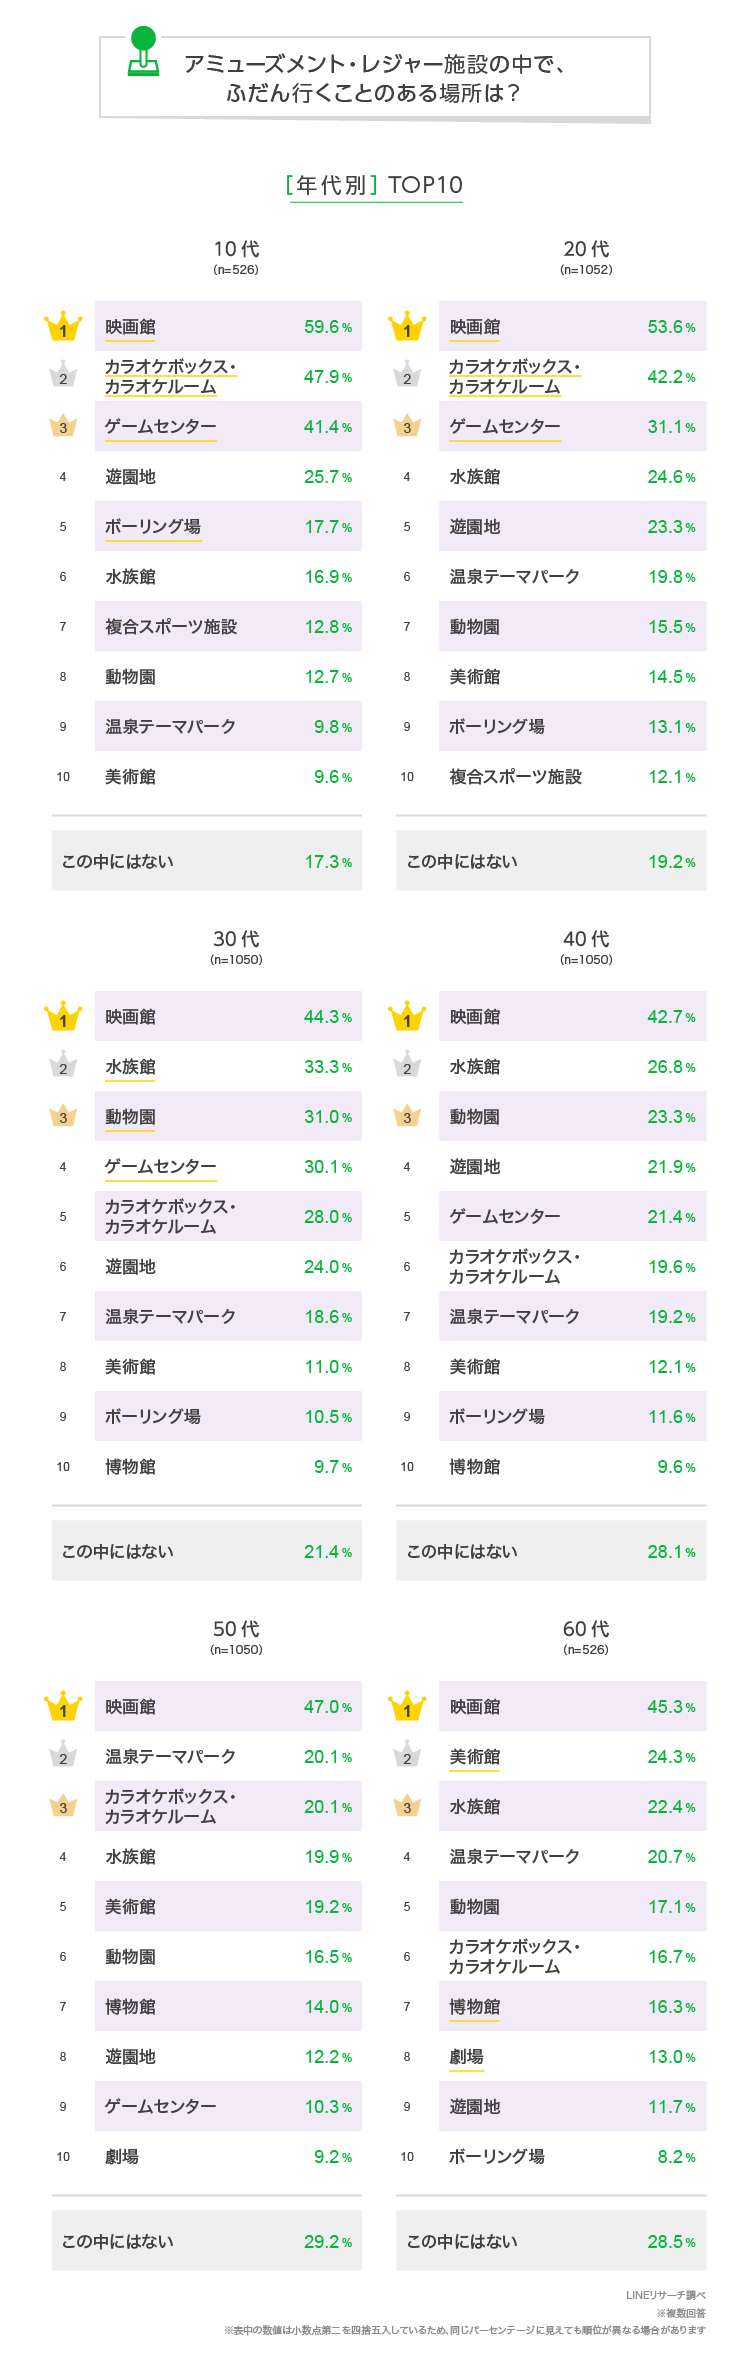The height and width of the screenshot is (2365, 750).
Task: Click the silver rank 2 crown under 20代
Action: pyautogui.click(x=407, y=376)
